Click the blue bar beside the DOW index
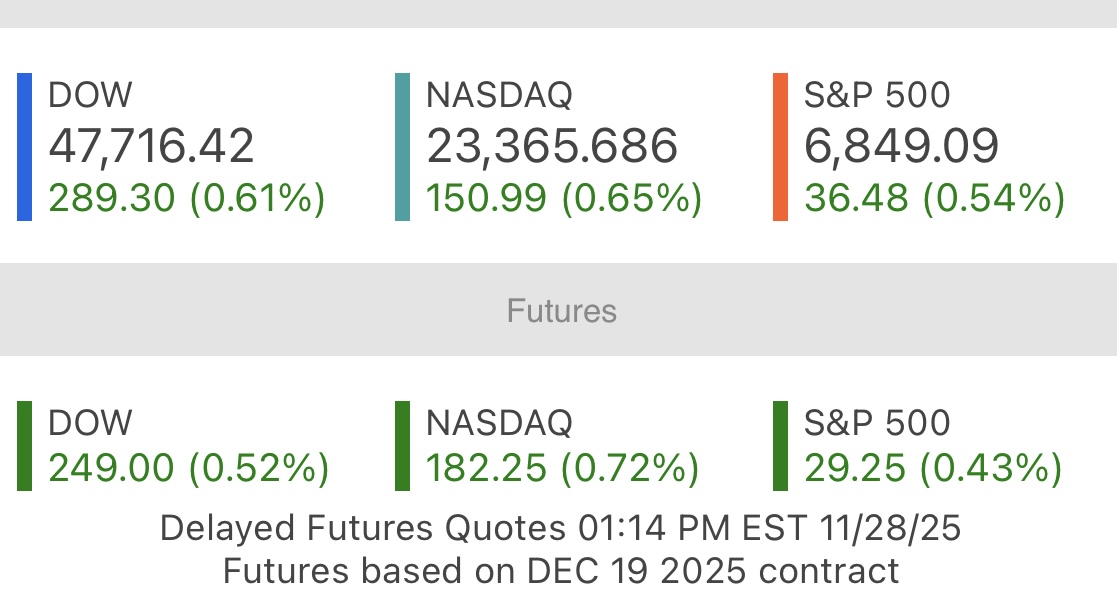Viewport: 1117px width, 603px height. 25,146
